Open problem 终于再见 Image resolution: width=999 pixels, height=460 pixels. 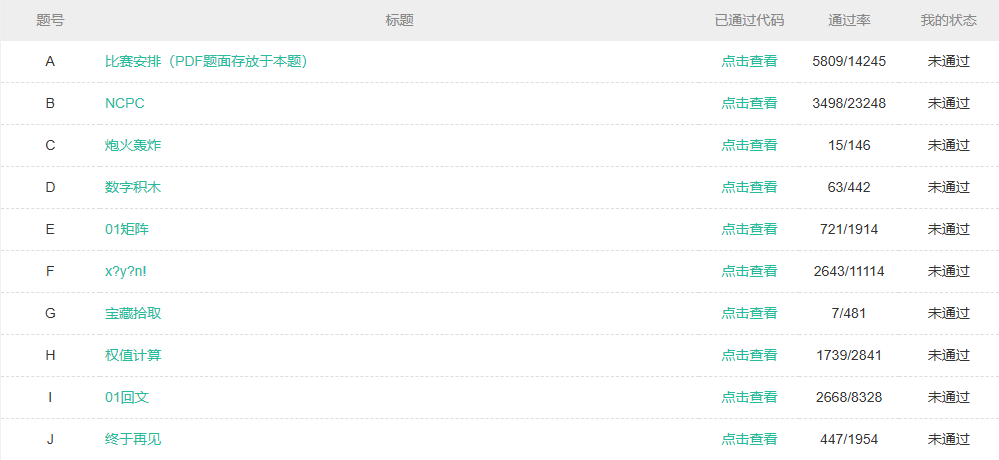[133, 439]
